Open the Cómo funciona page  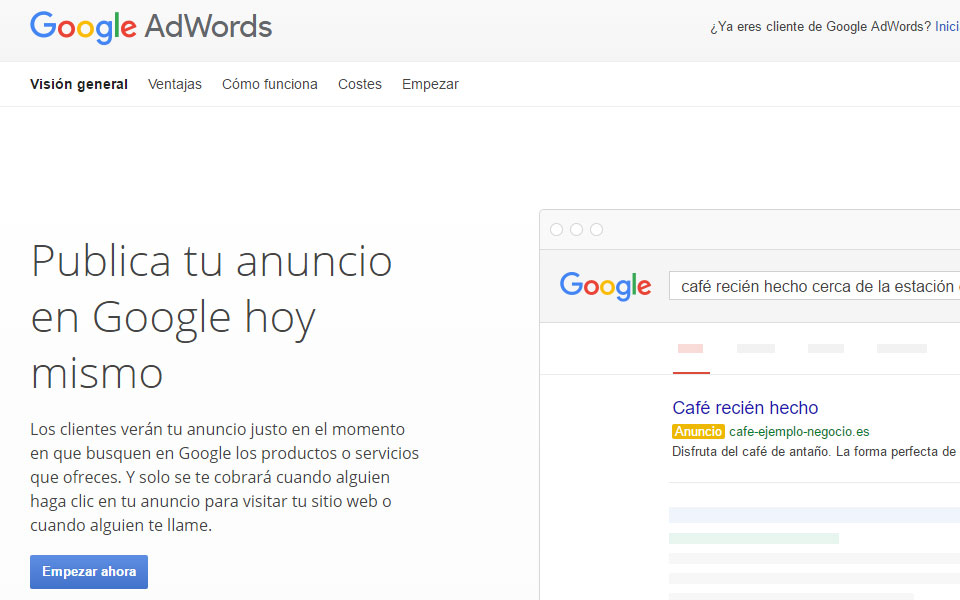(269, 84)
